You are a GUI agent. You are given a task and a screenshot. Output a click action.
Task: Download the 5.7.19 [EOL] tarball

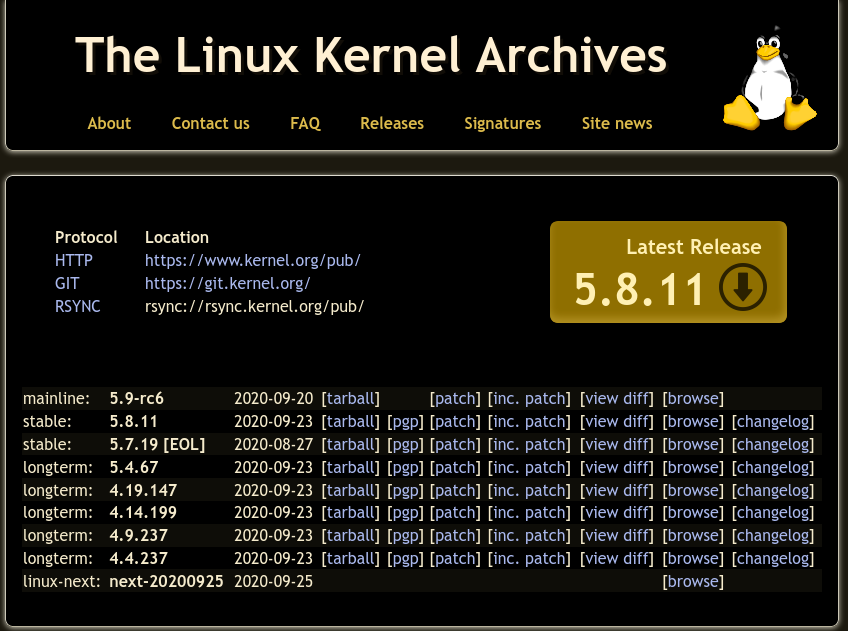[350, 444]
